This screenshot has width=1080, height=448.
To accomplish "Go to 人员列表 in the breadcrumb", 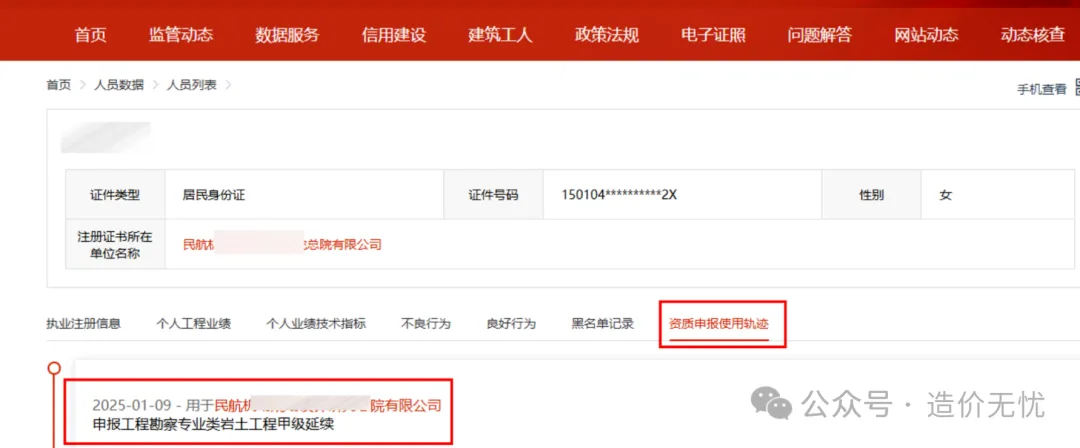I will point(191,85).
